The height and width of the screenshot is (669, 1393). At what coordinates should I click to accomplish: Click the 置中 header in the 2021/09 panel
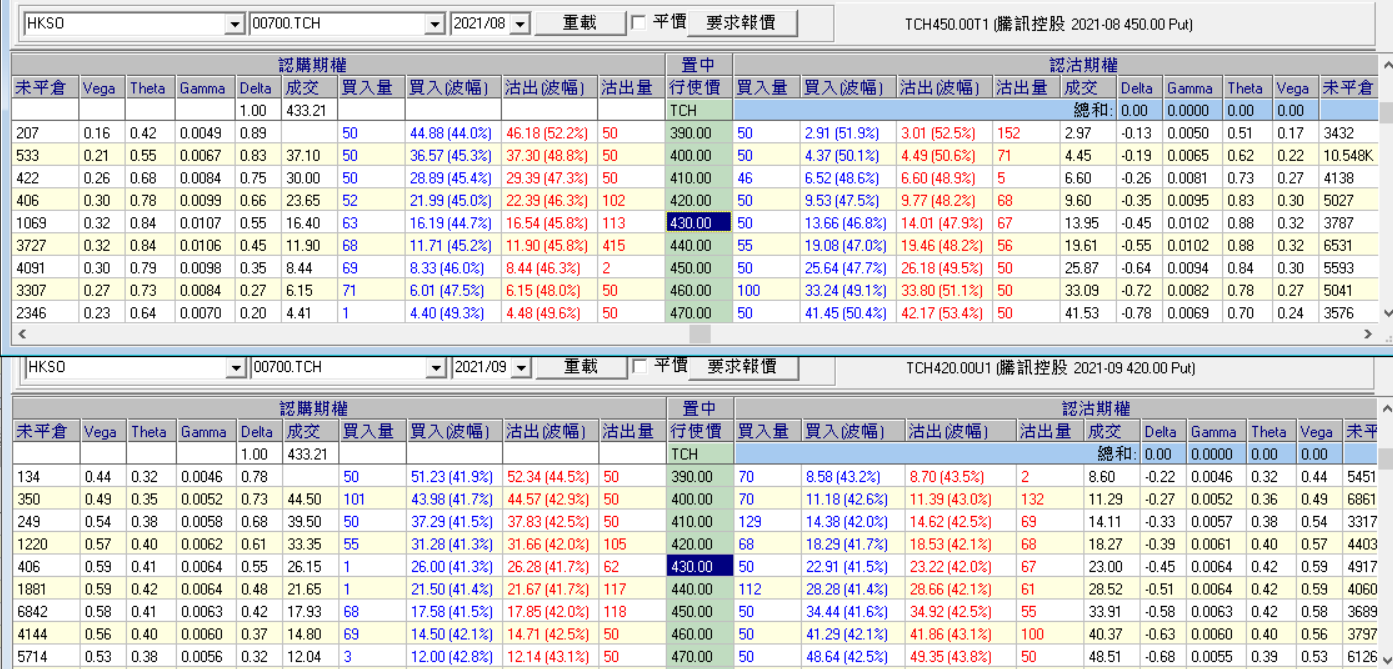point(699,409)
